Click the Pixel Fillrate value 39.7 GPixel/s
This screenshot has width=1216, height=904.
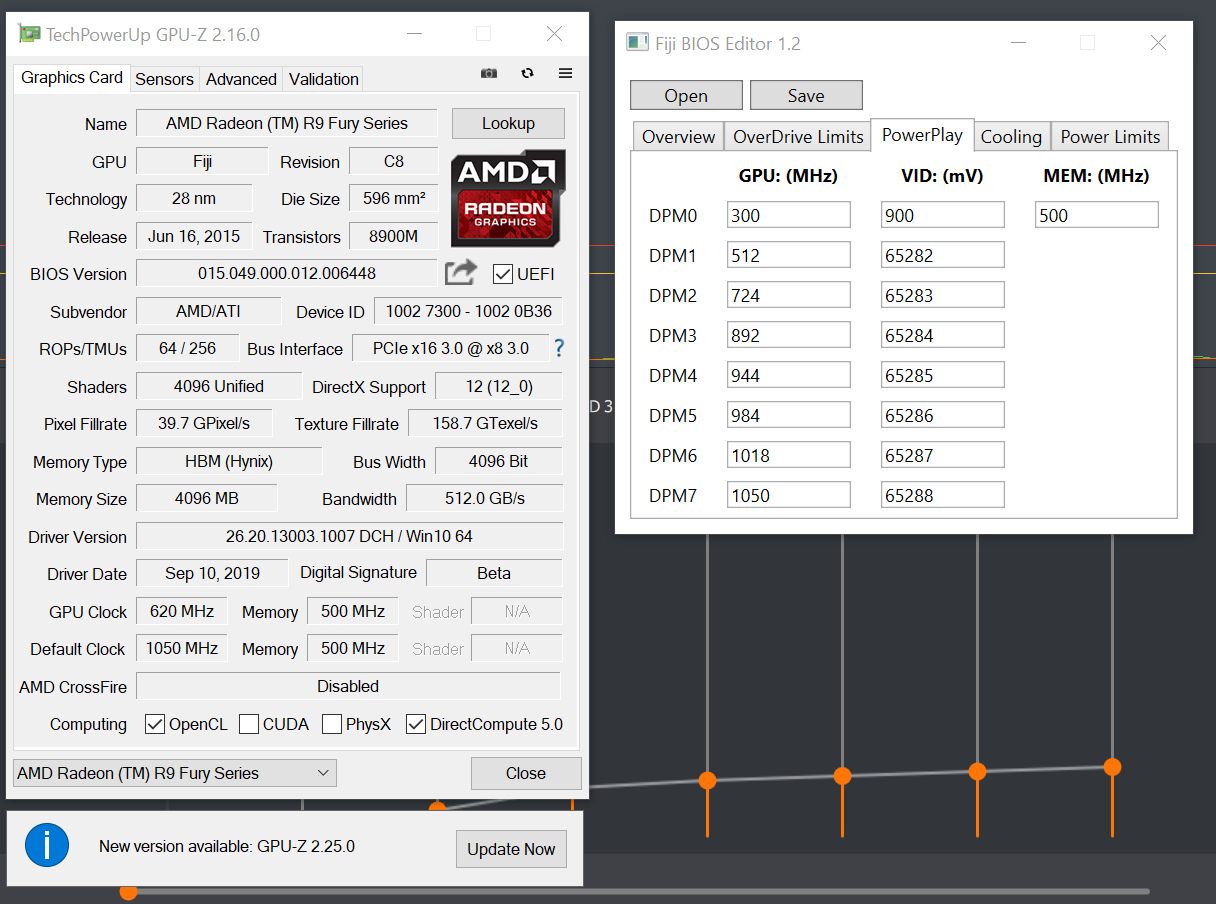point(204,423)
